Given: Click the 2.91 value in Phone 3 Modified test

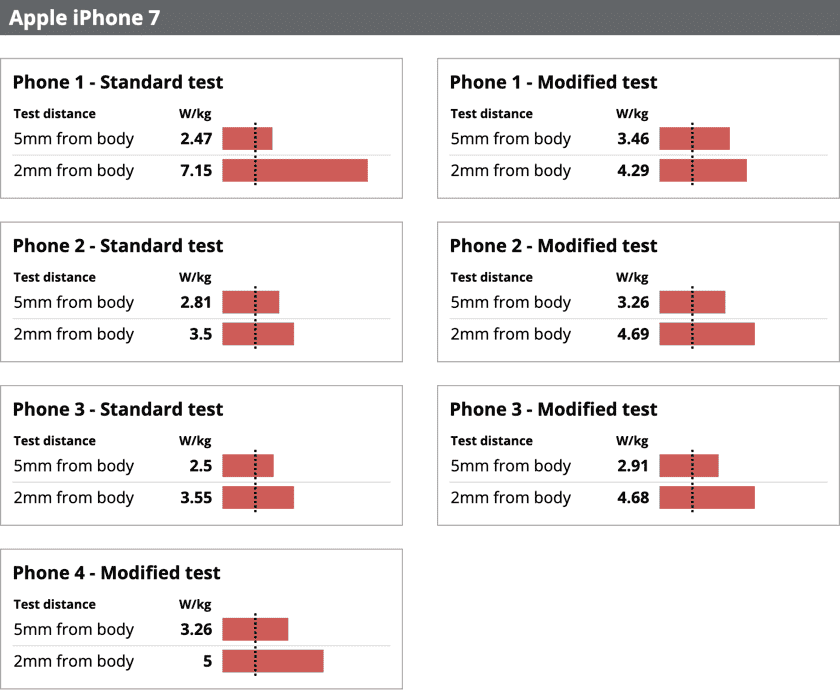Looking at the screenshot, I should coord(633,466).
